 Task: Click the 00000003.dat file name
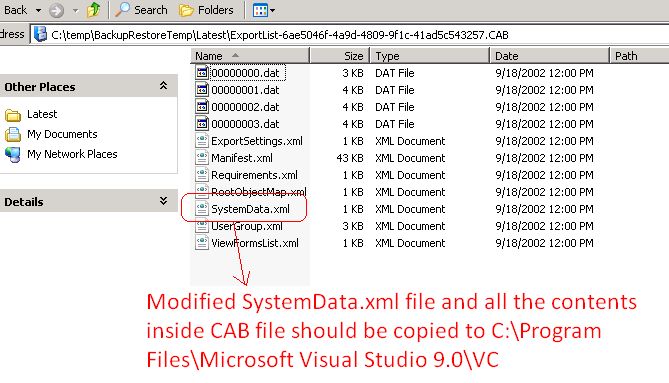[x=245, y=124]
